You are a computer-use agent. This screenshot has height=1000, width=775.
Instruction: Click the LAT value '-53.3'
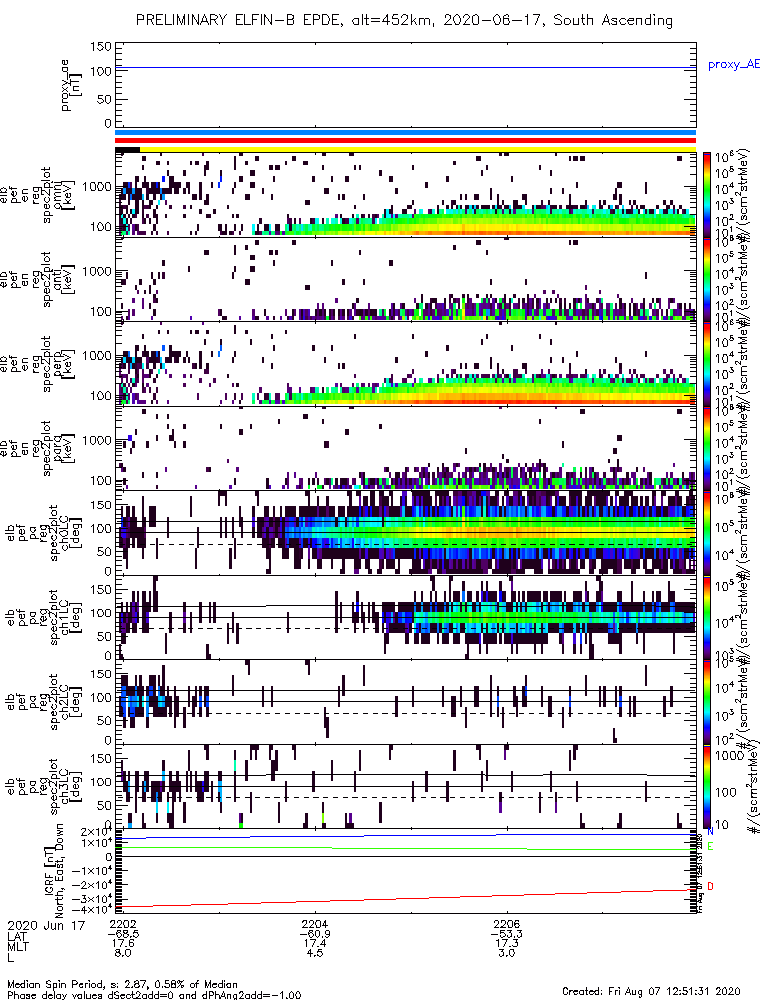506,934
